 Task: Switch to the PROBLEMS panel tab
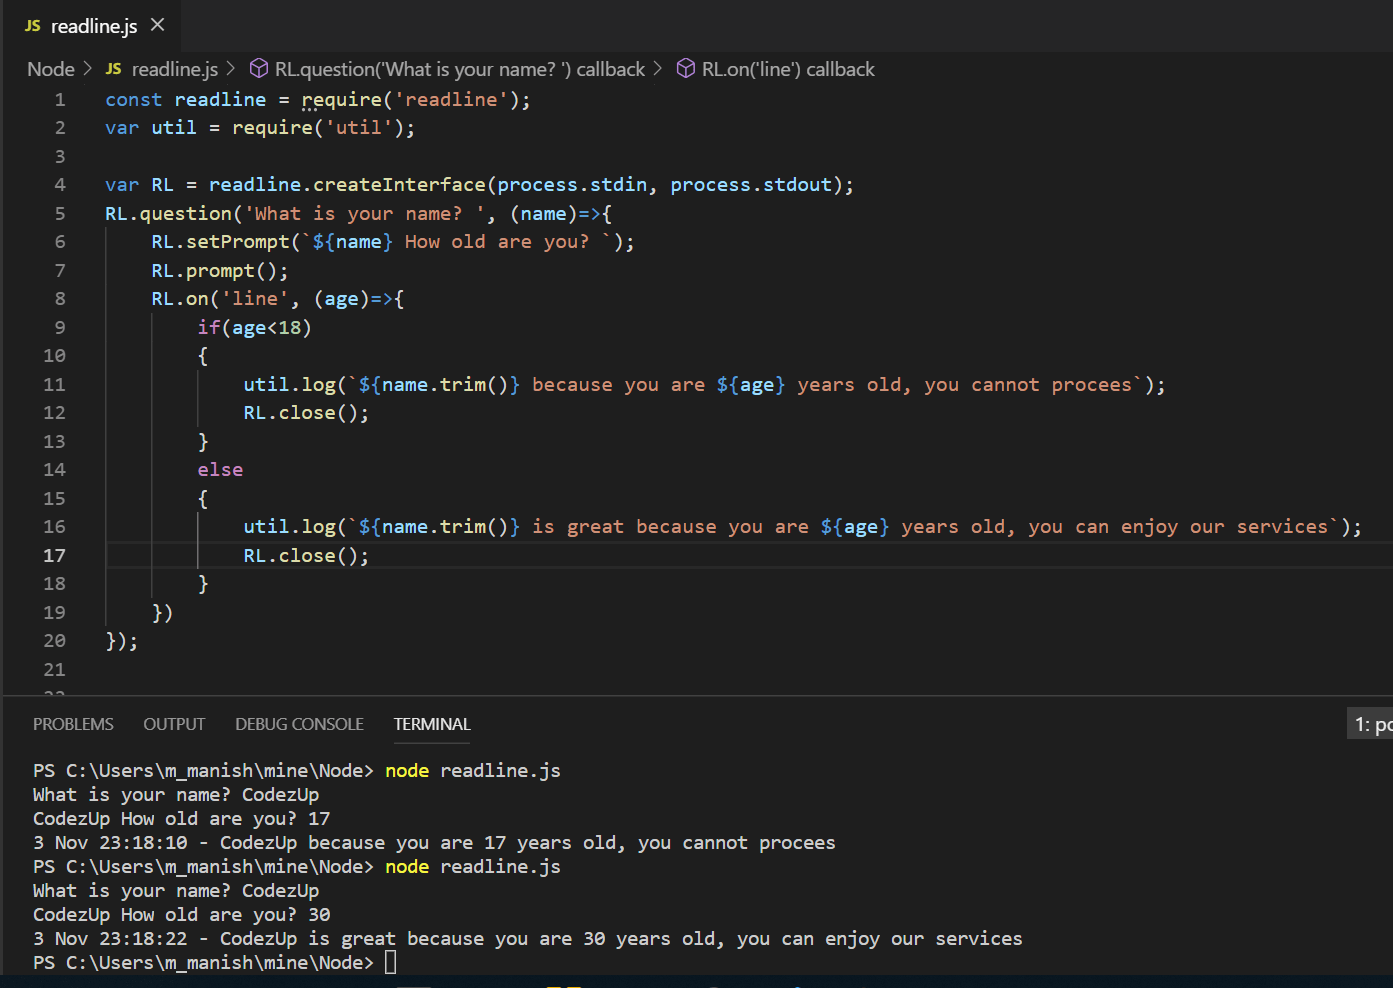73,724
